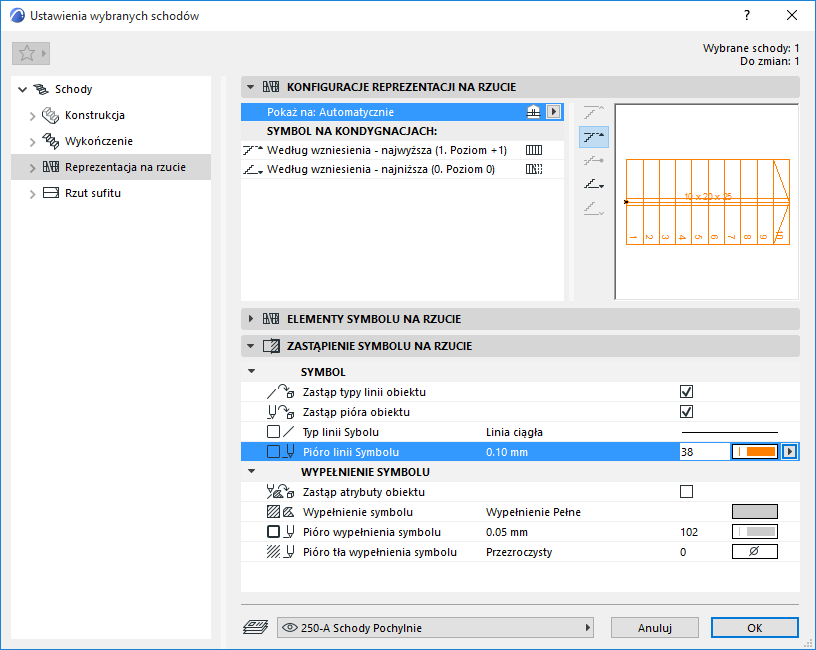
Task: Collapse the Schody tree node
Action: pos(22,90)
